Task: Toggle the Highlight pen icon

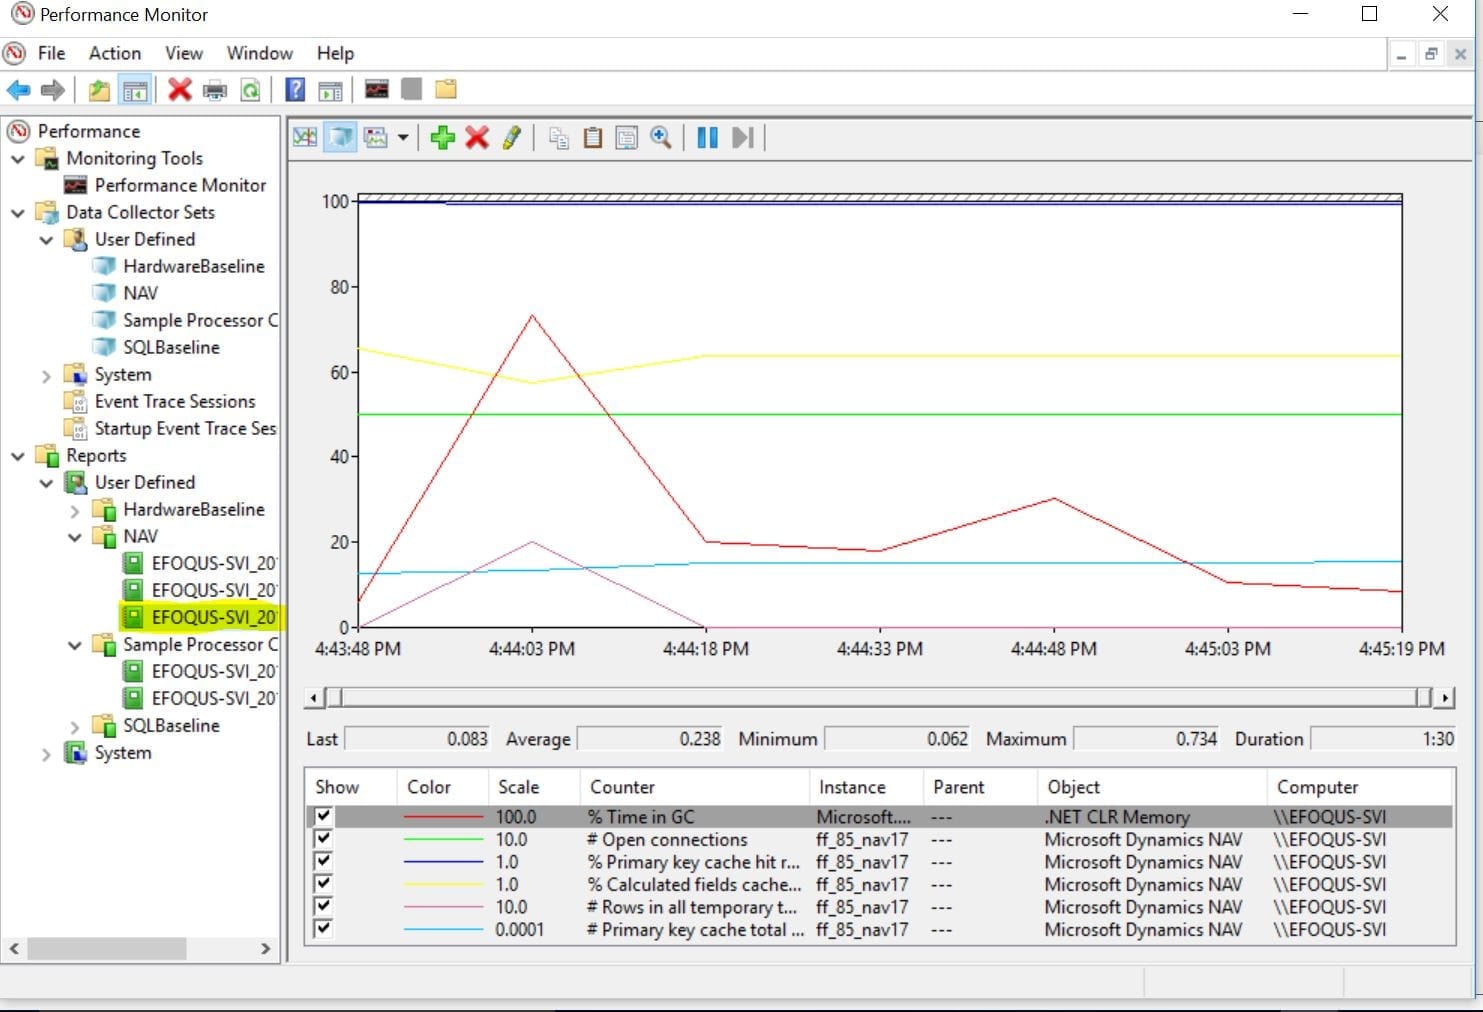Action: [x=511, y=137]
